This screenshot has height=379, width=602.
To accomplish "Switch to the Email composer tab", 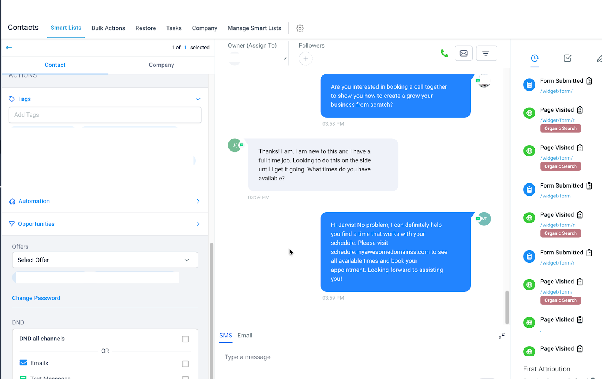I will tap(245, 335).
